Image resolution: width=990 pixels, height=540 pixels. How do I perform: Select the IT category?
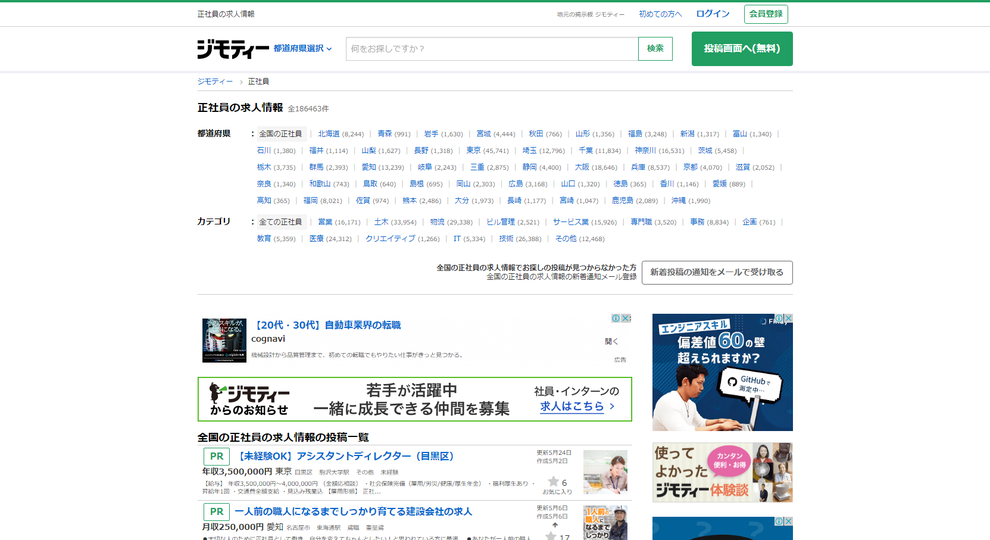tap(457, 239)
